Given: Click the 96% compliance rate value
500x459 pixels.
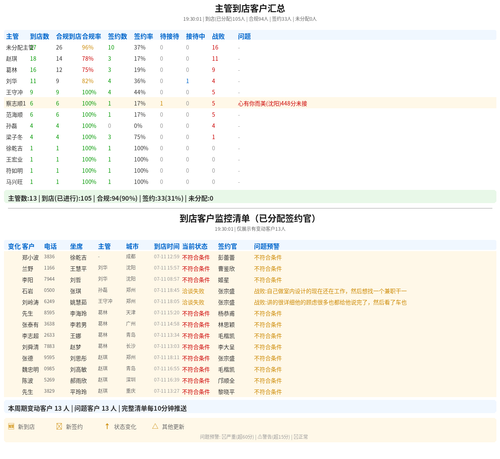Looking at the screenshot, I should point(88,48).
